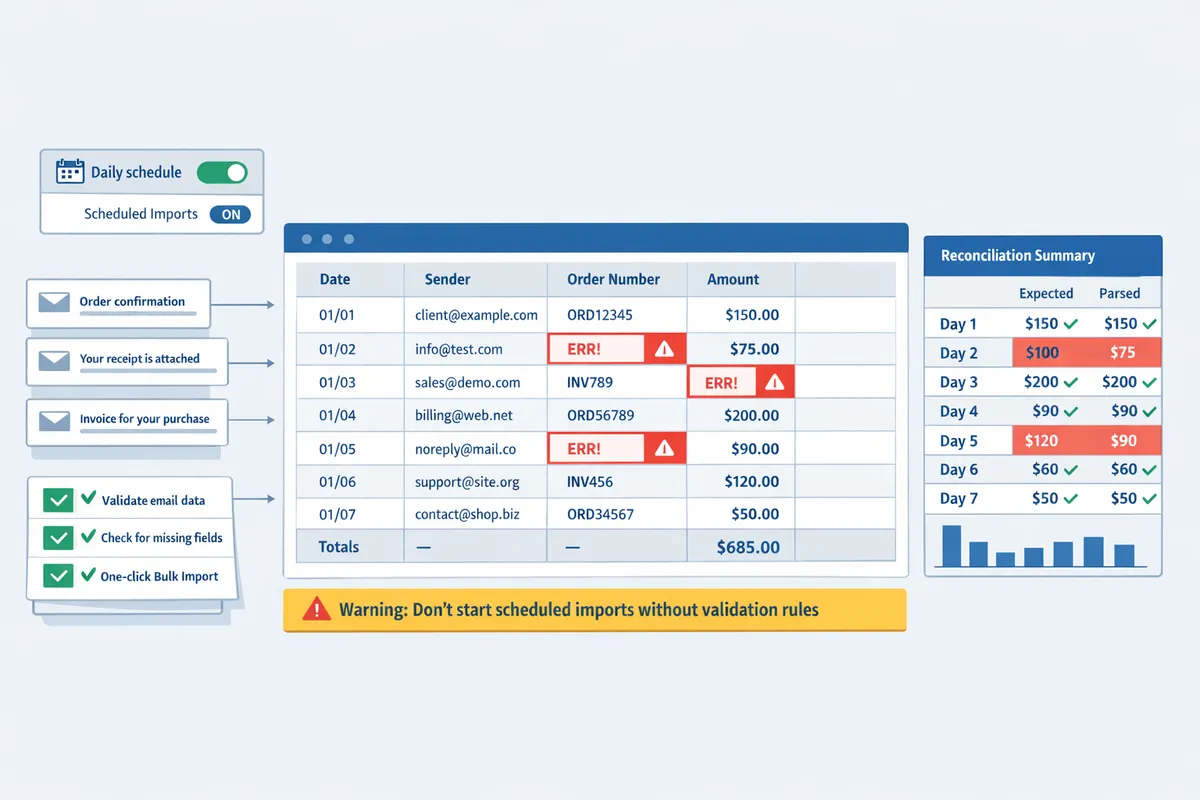Click the warning icon in the 01/02 row
Viewport: 1200px width, 800px height.
664,349
